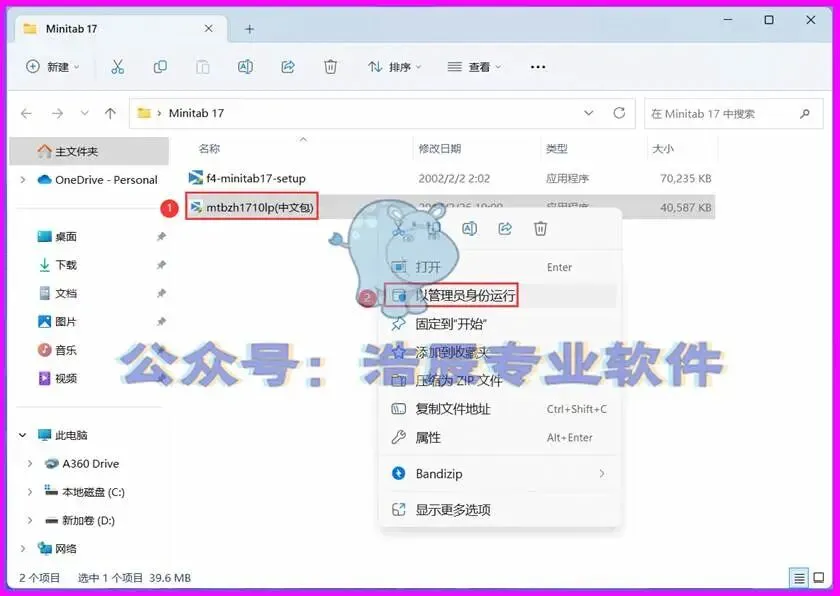Viewport: 840px width, 596px height.
Task: Open 图片 (Pictures) quick access item
Action: (x=57, y=322)
